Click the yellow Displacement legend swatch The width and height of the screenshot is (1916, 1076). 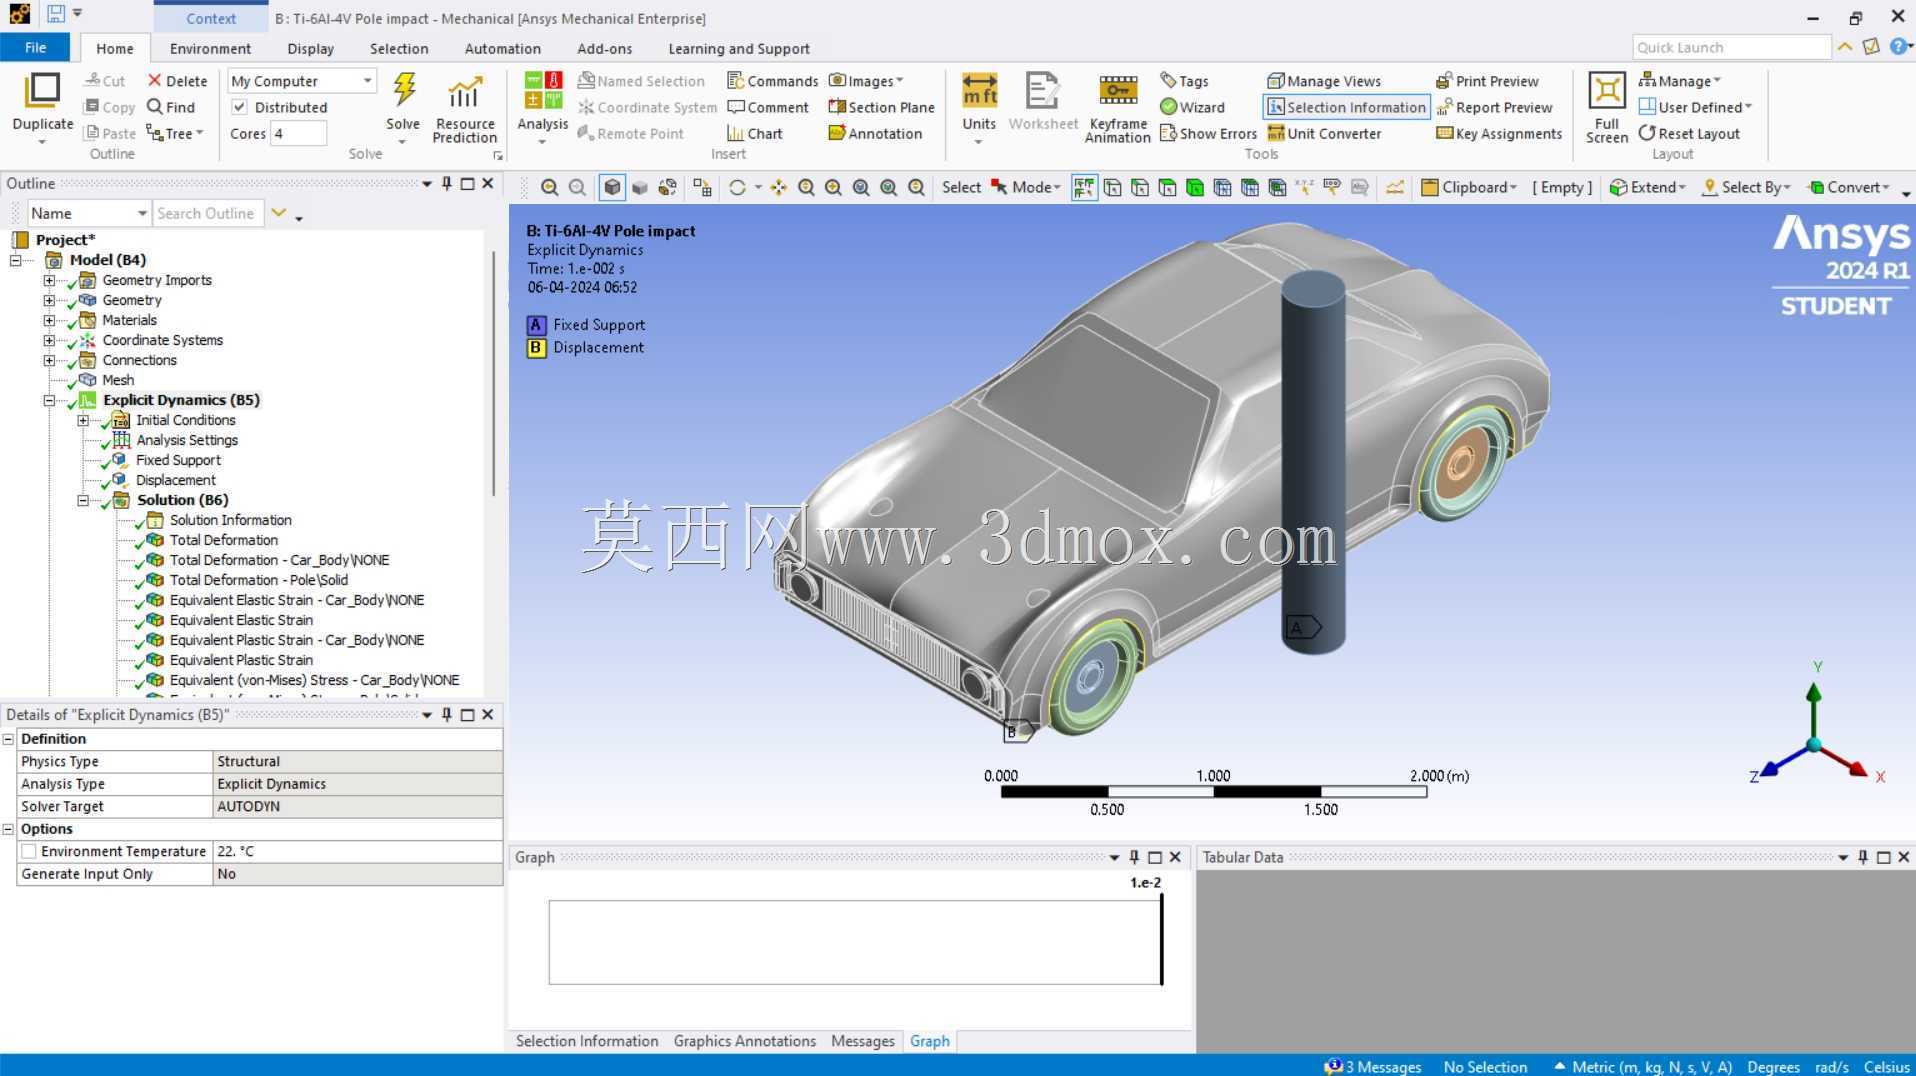(536, 348)
